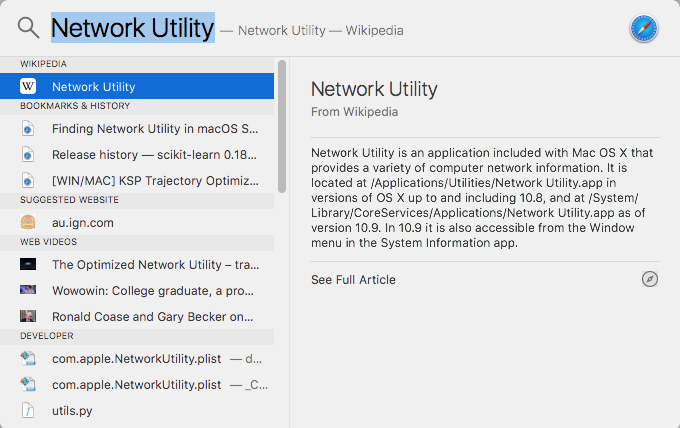Image resolution: width=680 pixels, height=428 pixels.
Task: Select the Network Utility Wikipedia result
Action: click(x=137, y=86)
